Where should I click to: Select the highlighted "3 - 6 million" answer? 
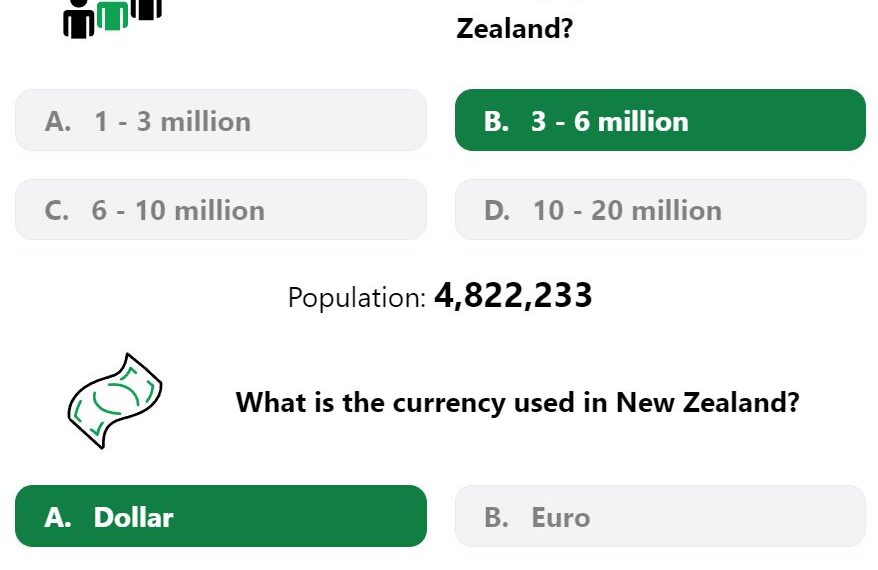661,120
